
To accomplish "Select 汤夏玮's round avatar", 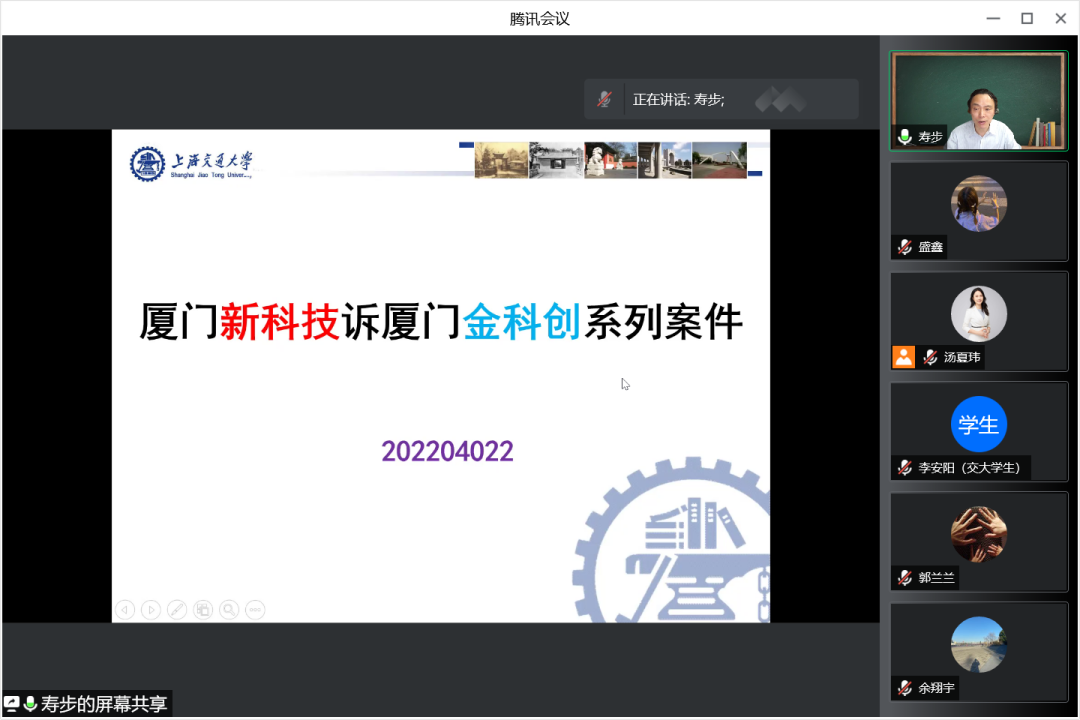I will [979, 313].
